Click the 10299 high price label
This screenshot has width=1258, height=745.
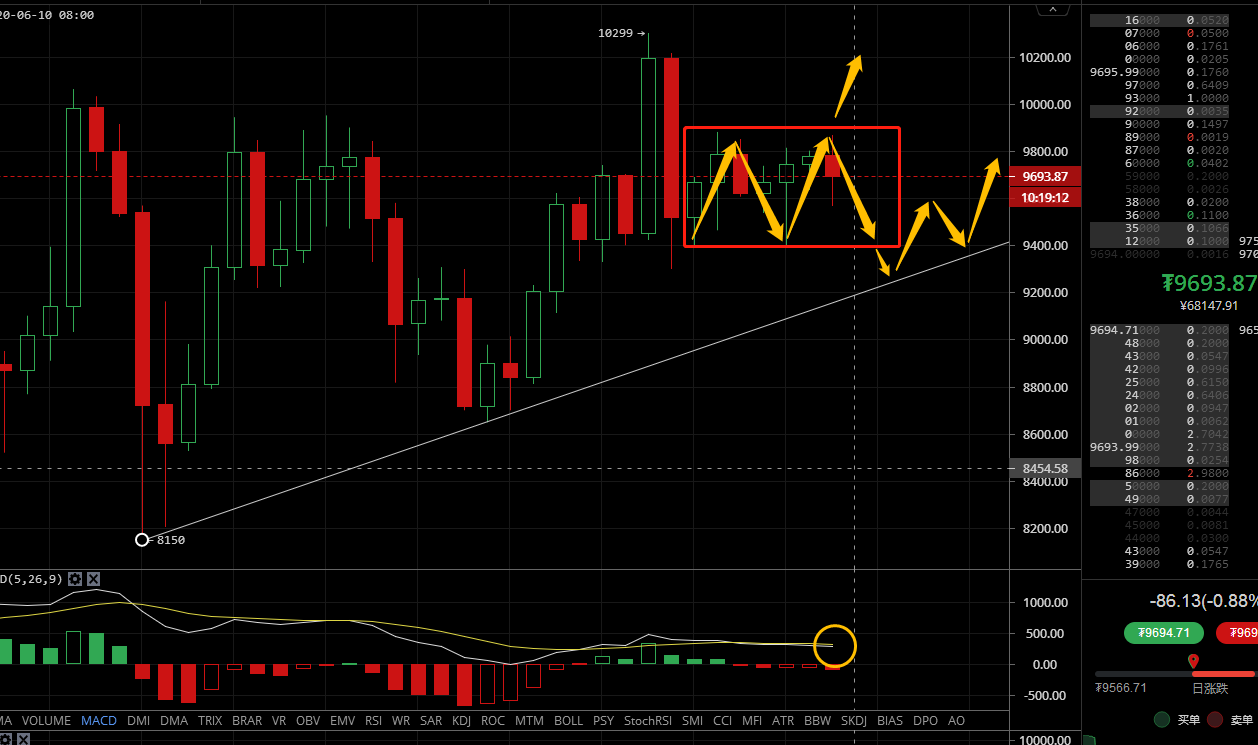[x=616, y=33]
